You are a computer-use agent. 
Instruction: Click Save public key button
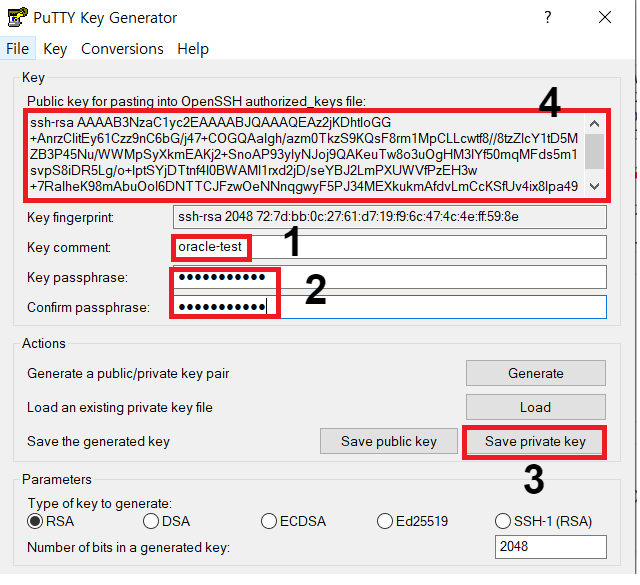pos(389,441)
